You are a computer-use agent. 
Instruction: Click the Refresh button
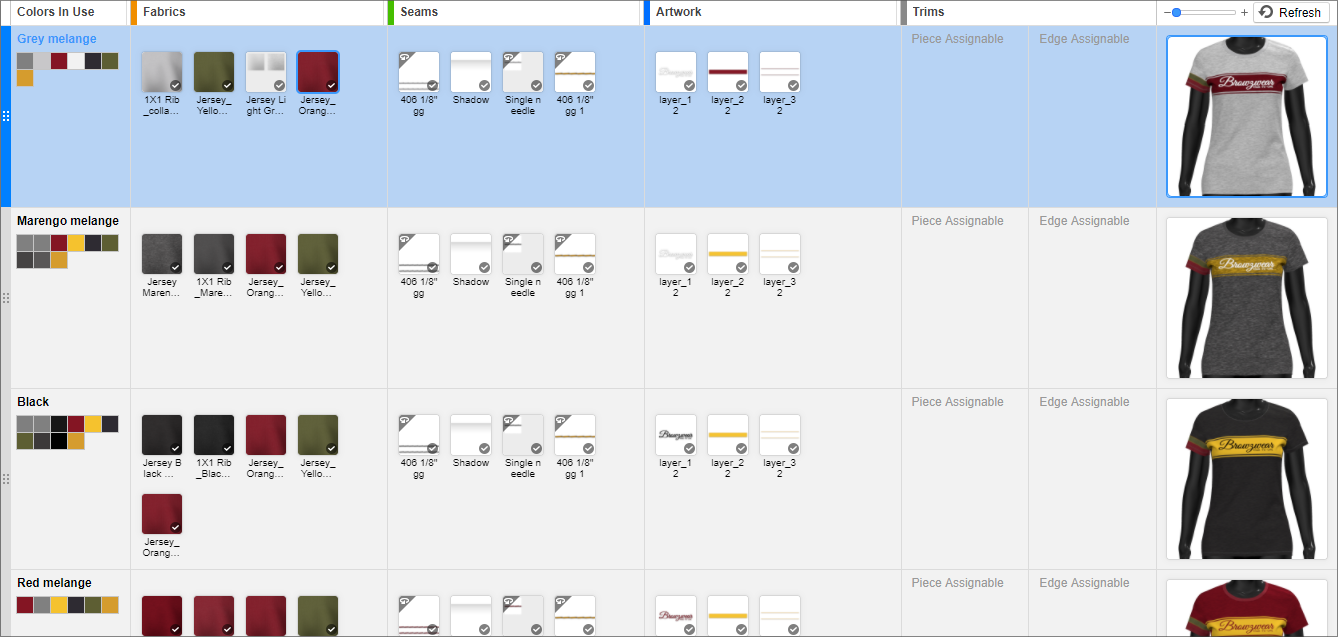tap(1291, 12)
